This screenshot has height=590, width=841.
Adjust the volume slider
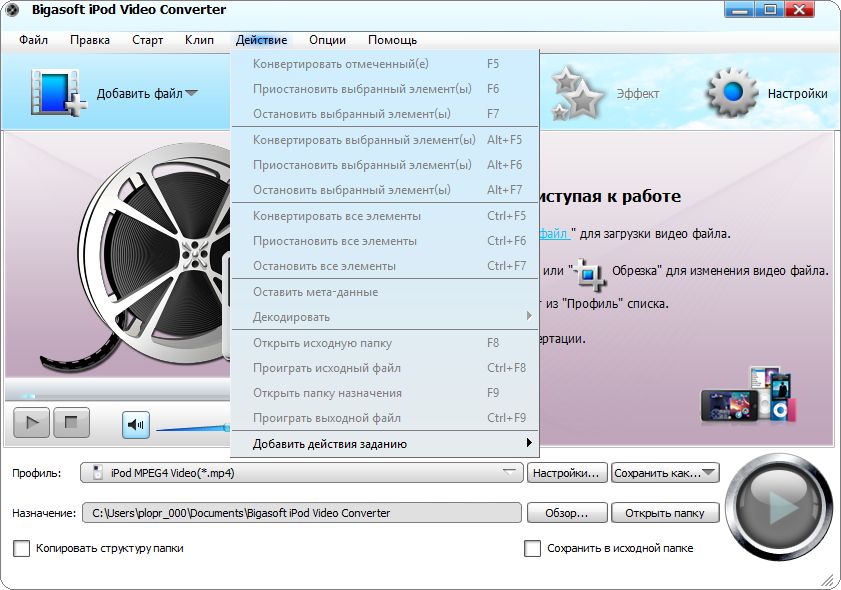[x=193, y=427]
